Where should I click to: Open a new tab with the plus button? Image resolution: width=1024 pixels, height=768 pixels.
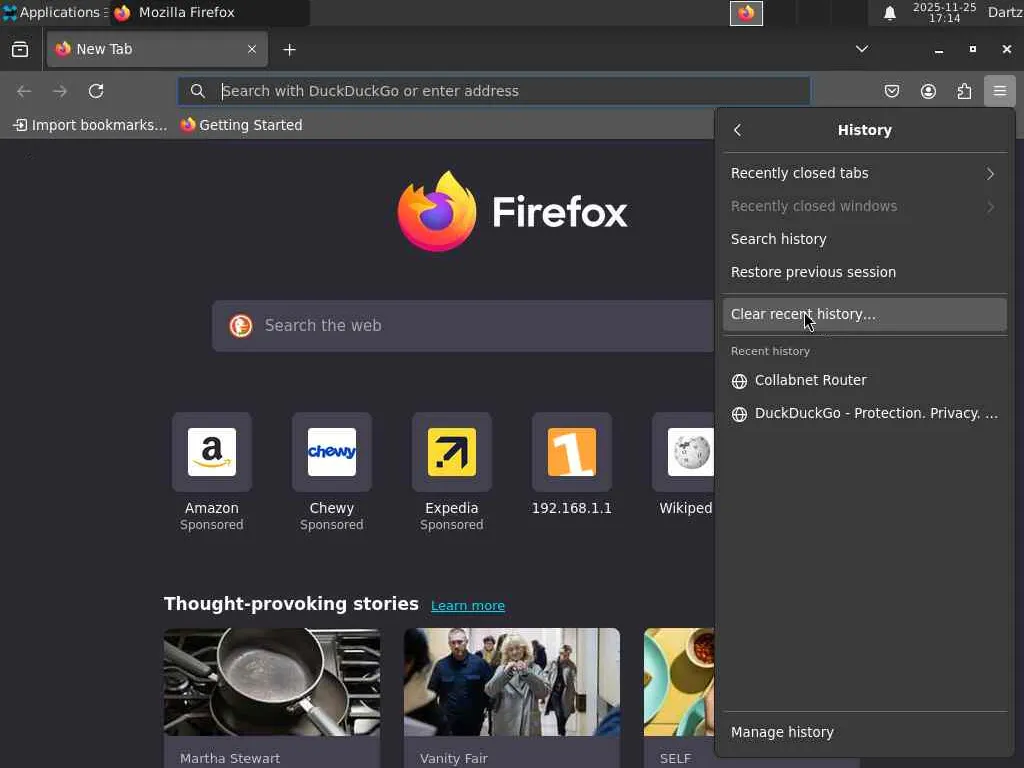[289, 50]
